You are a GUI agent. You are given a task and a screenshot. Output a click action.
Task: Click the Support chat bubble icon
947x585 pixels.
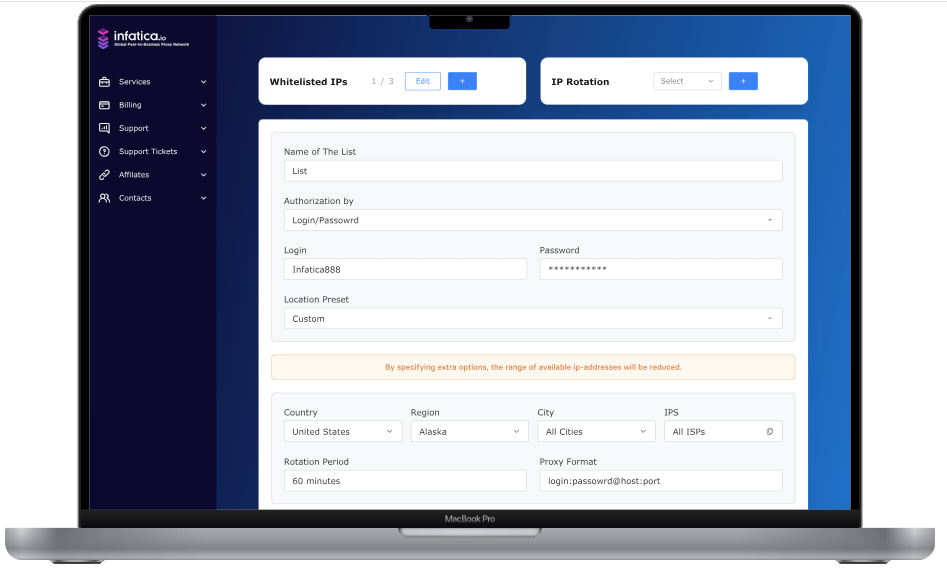coord(104,128)
